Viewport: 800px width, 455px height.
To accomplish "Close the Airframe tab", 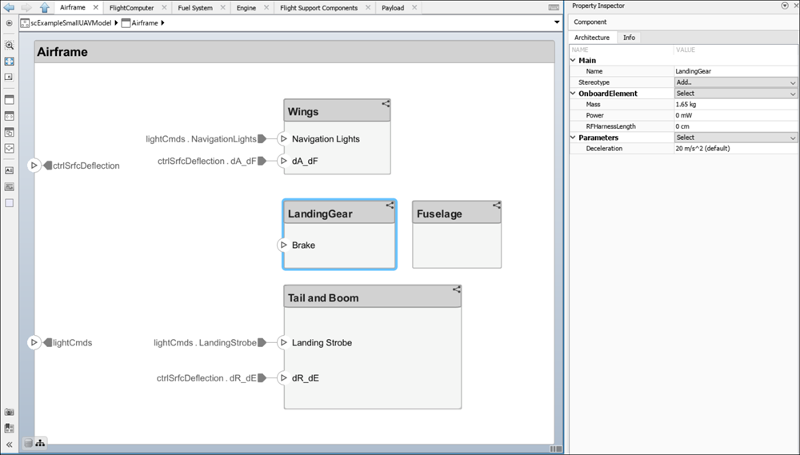I will click(x=95, y=7).
